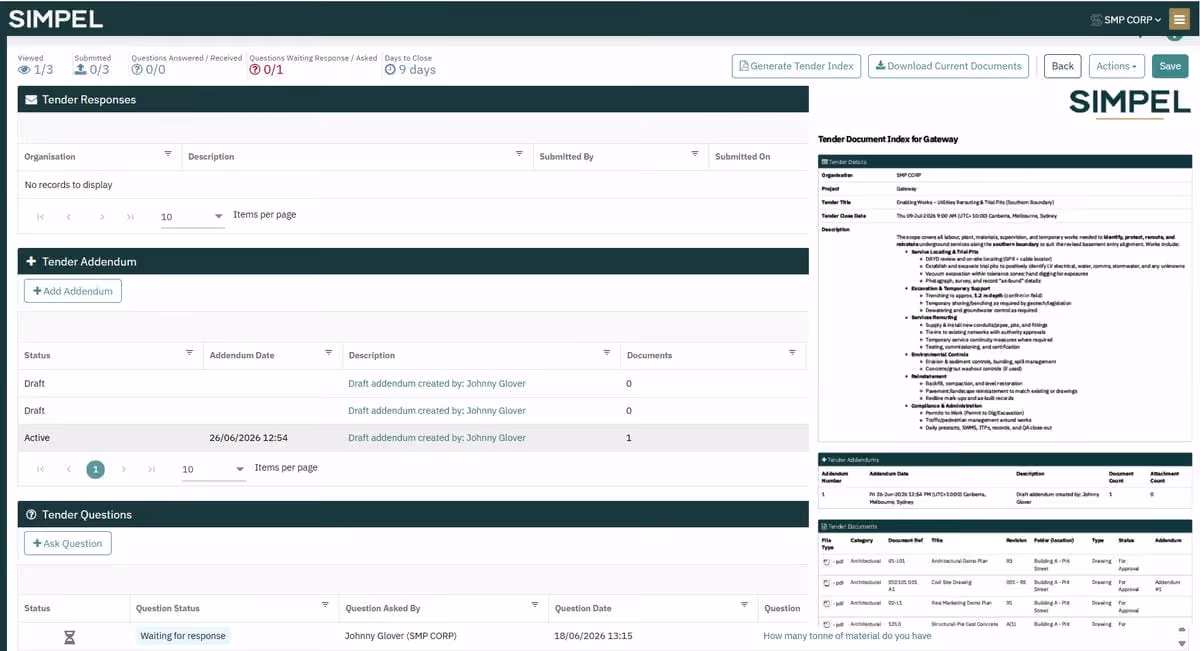Image resolution: width=1200 pixels, height=651 pixels.
Task: Open filter for Question Status column
Action: coord(325,606)
